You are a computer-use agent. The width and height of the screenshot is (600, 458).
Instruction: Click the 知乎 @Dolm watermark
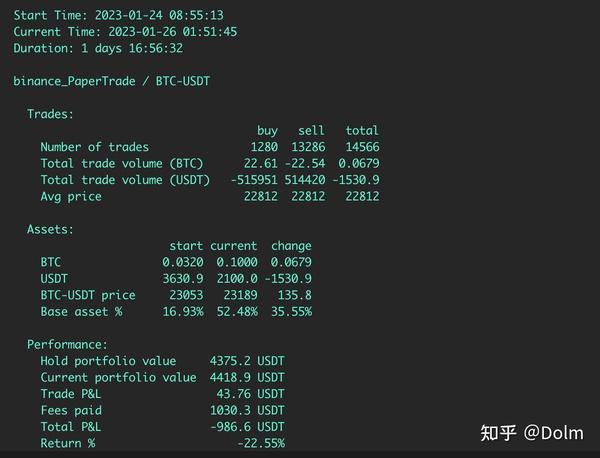pyautogui.click(x=532, y=433)
